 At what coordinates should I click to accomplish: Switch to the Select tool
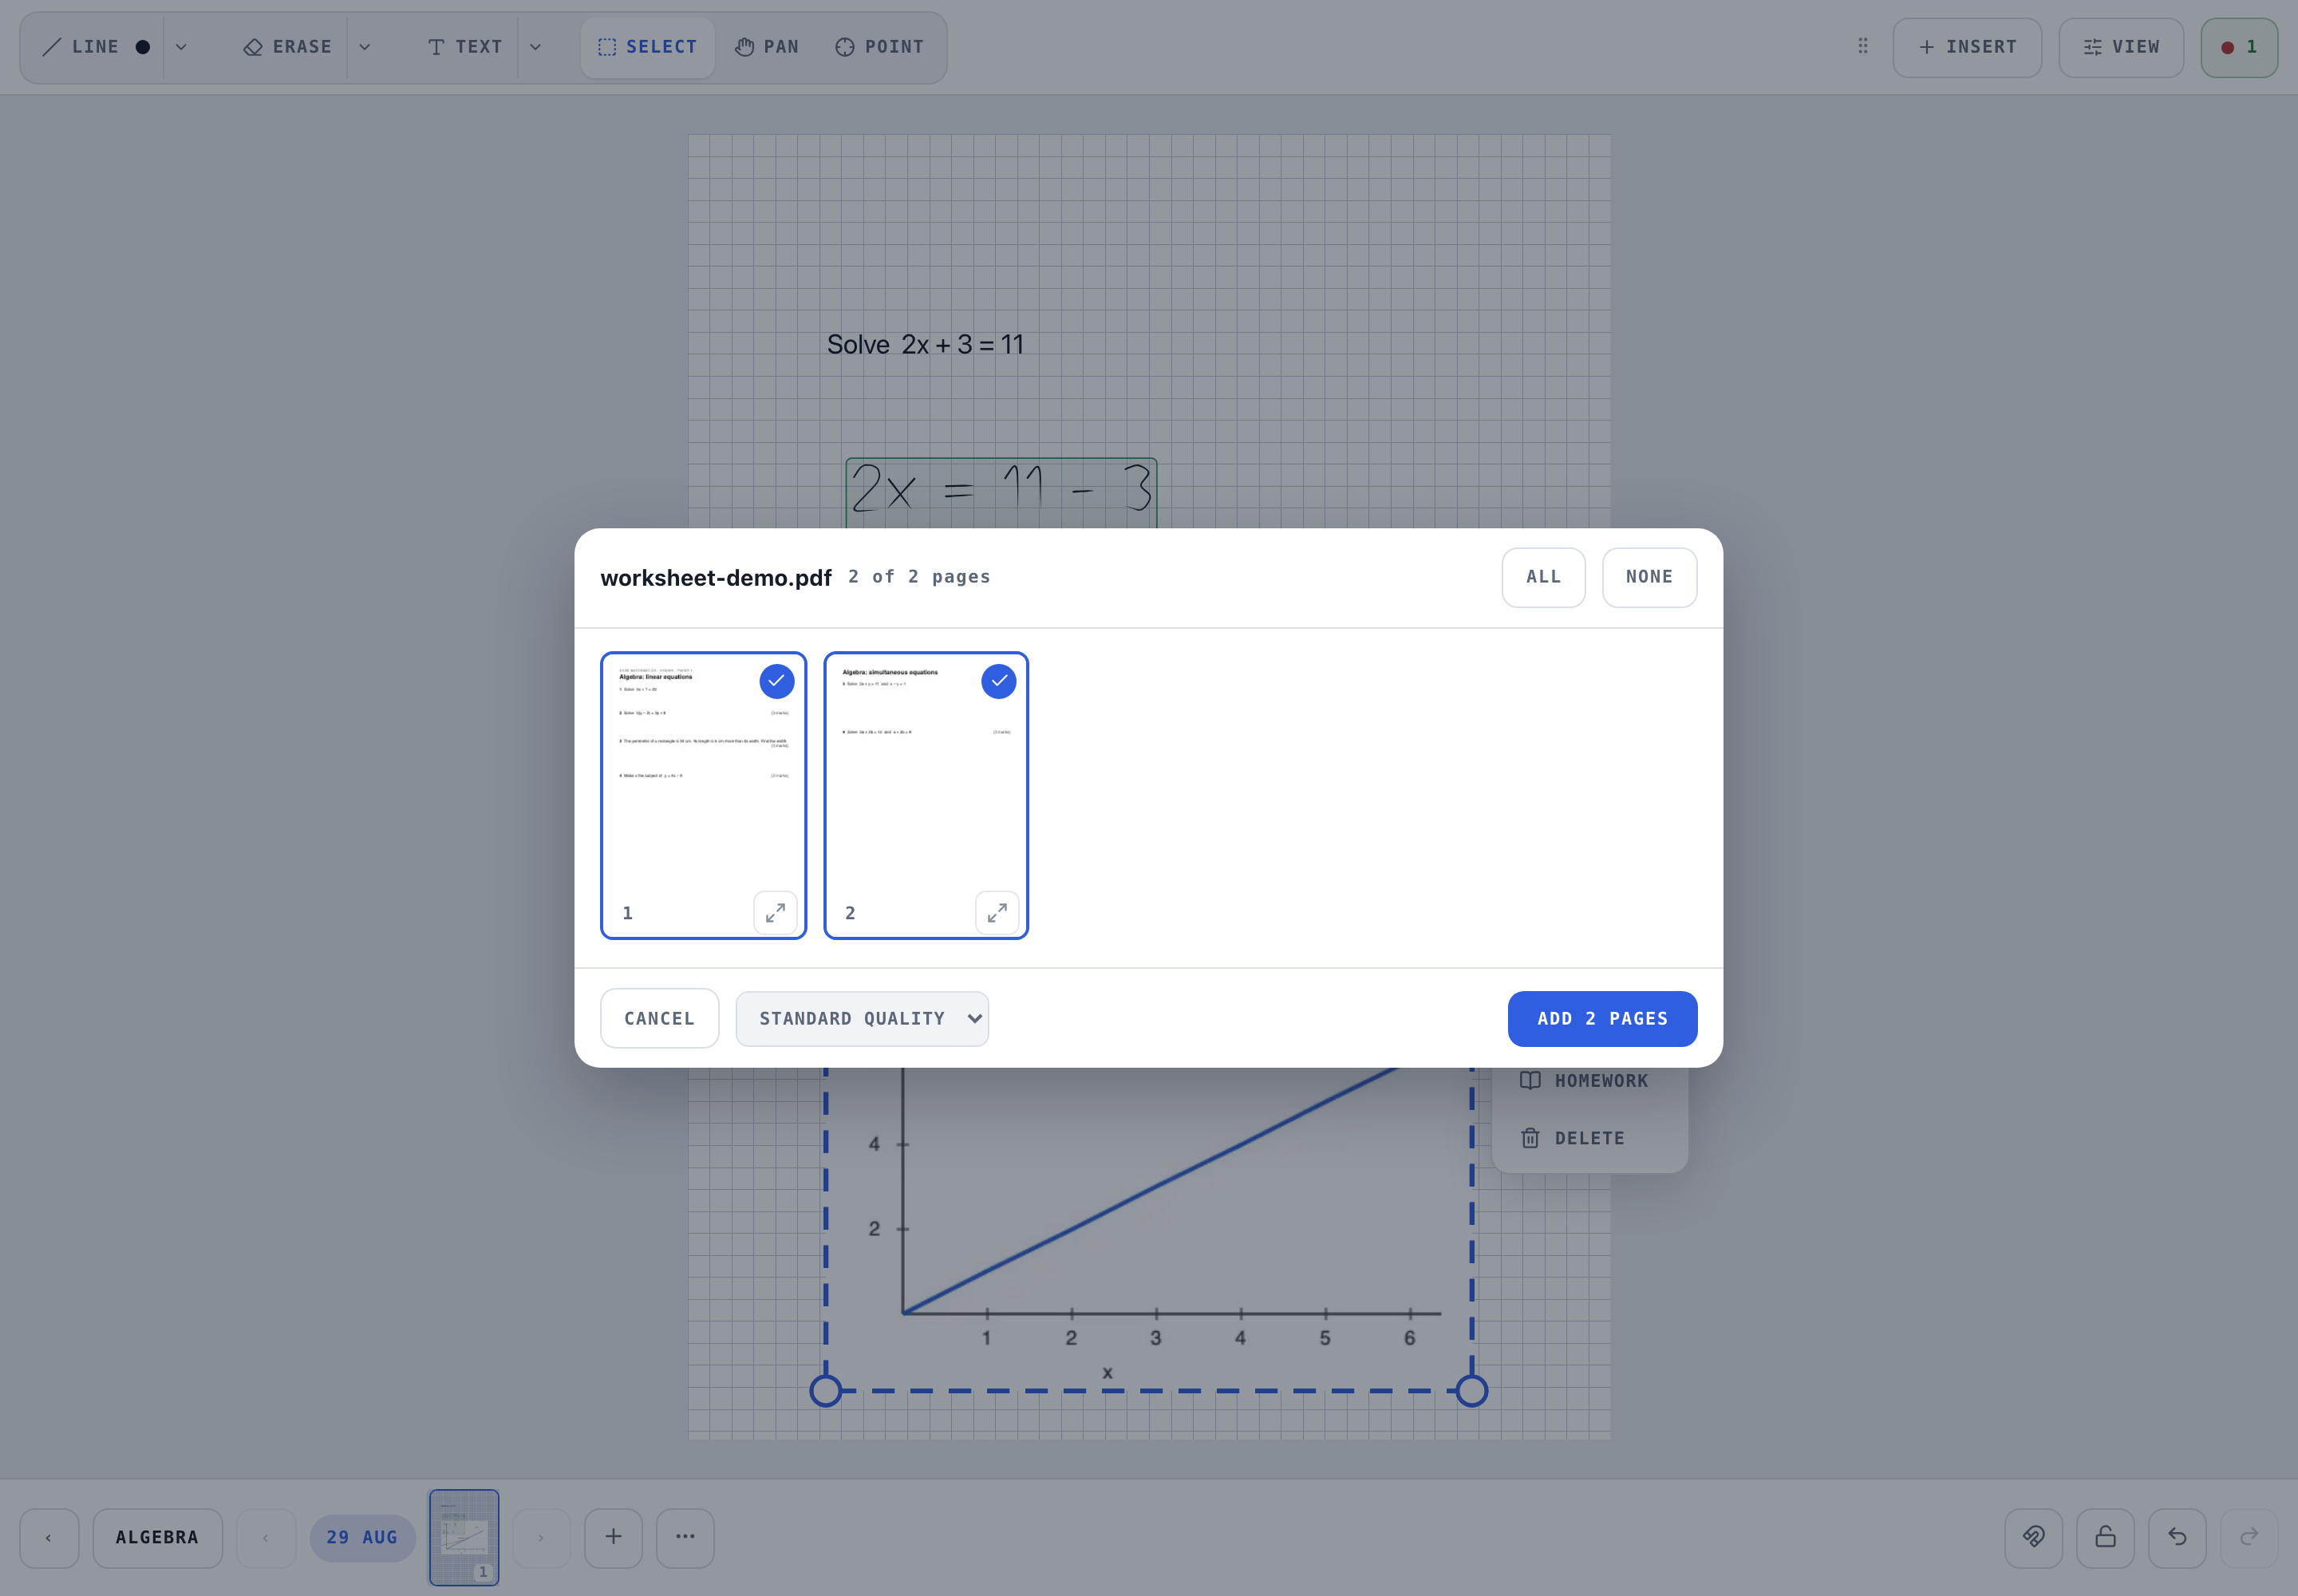coord(648,47)
